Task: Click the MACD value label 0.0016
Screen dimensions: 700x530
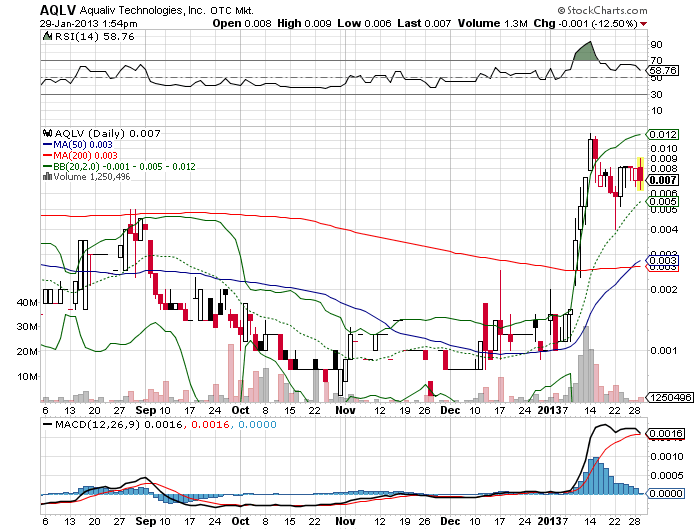Action: click(666, 434)
